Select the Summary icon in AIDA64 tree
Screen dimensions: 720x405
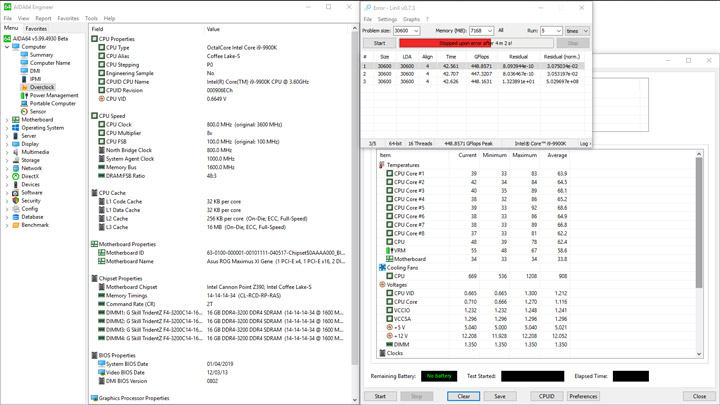pyautogui.click(x=24, y=55)
